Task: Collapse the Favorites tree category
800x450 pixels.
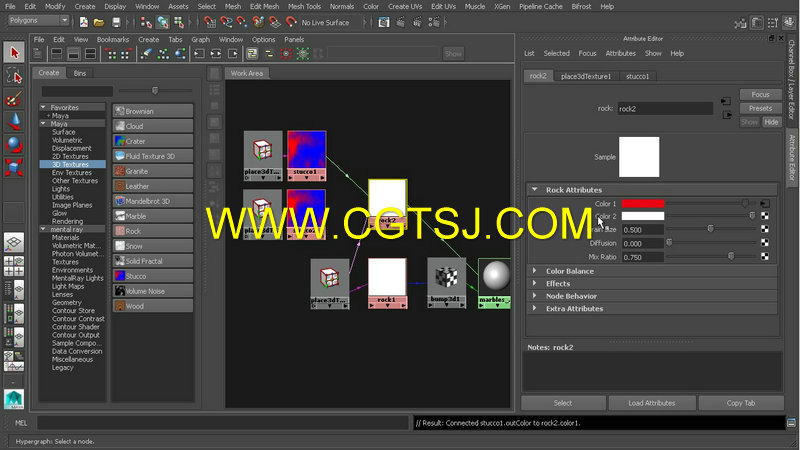Action: [x=43, y=107]
